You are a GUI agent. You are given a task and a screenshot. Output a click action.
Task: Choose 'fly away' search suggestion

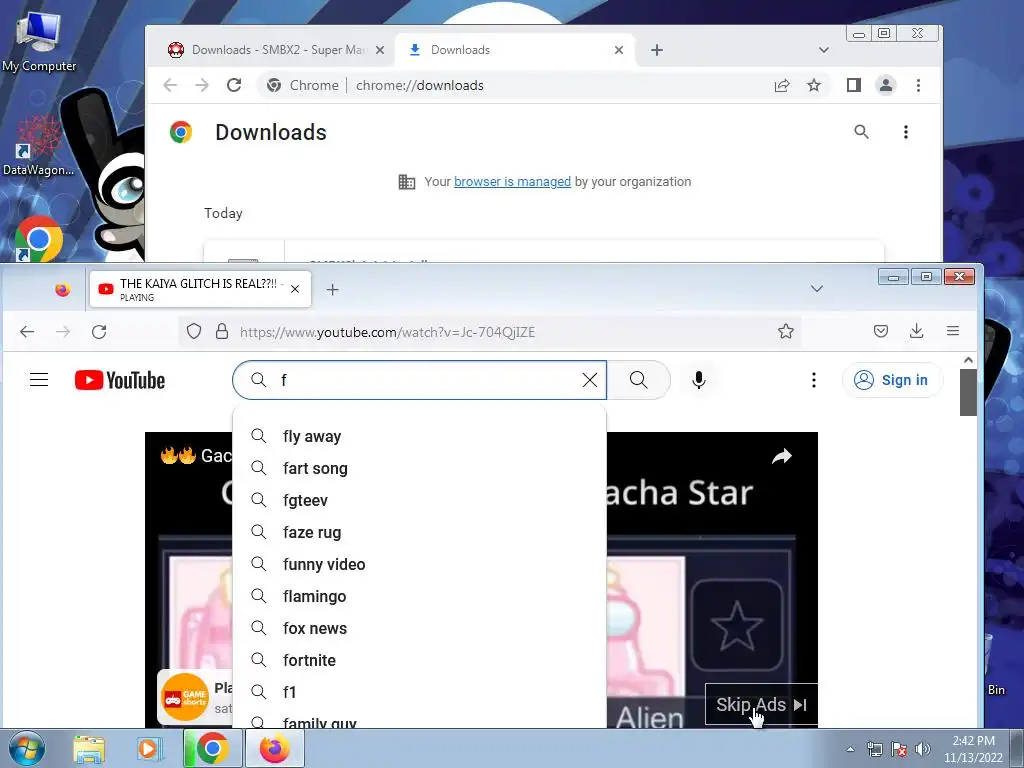[x=419, y=436]
